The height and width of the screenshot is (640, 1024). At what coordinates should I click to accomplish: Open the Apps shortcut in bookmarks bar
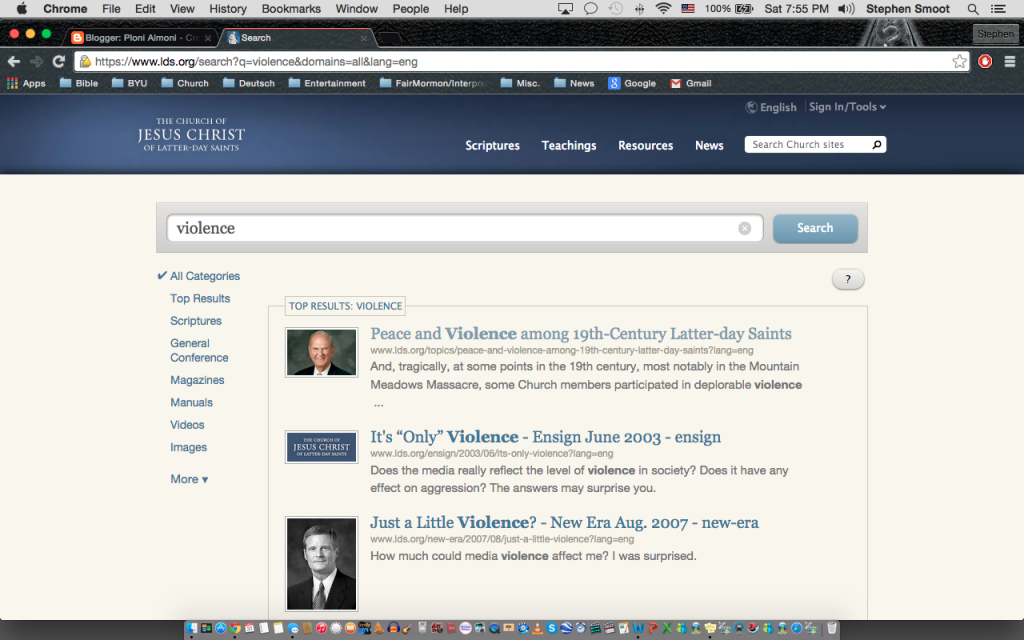[x=26, y=83]
